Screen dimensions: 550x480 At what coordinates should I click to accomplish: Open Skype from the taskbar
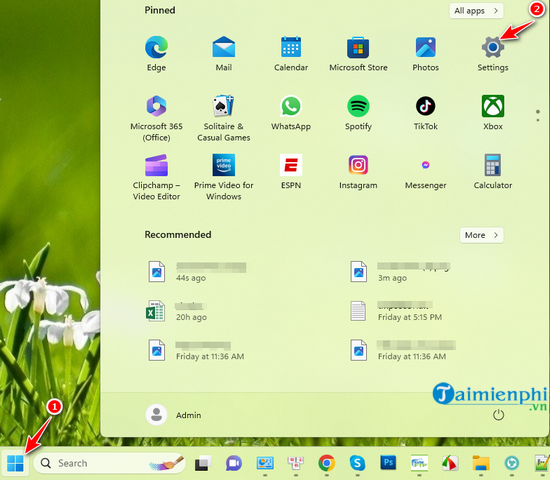pyautogui.click(x=357, y=463)
